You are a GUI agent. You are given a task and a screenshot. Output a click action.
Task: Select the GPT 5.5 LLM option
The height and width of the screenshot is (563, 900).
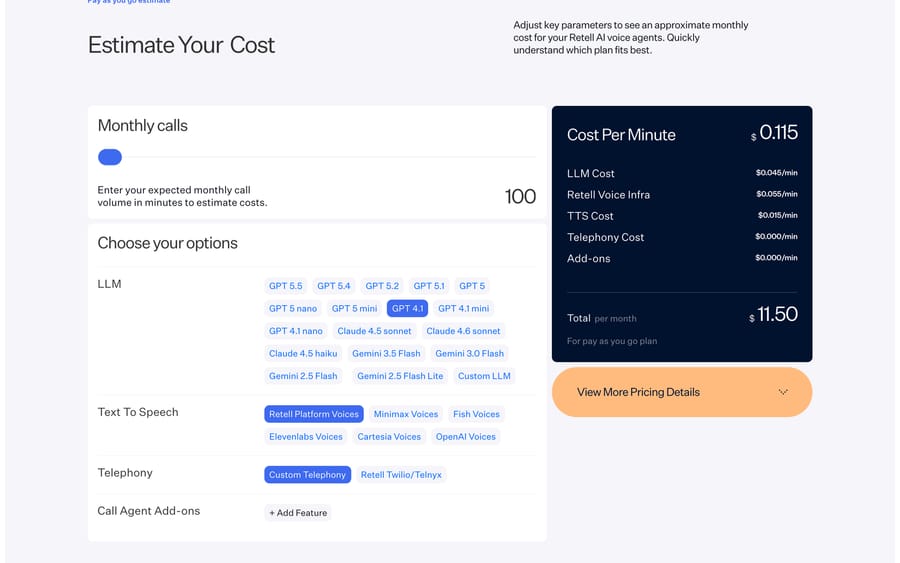coord(285,286)
